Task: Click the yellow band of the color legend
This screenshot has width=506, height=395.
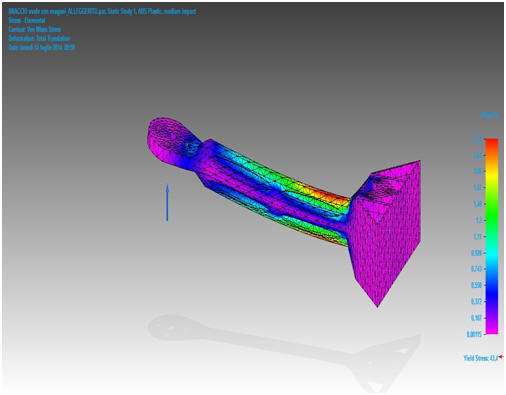Action: pos(492,178)
